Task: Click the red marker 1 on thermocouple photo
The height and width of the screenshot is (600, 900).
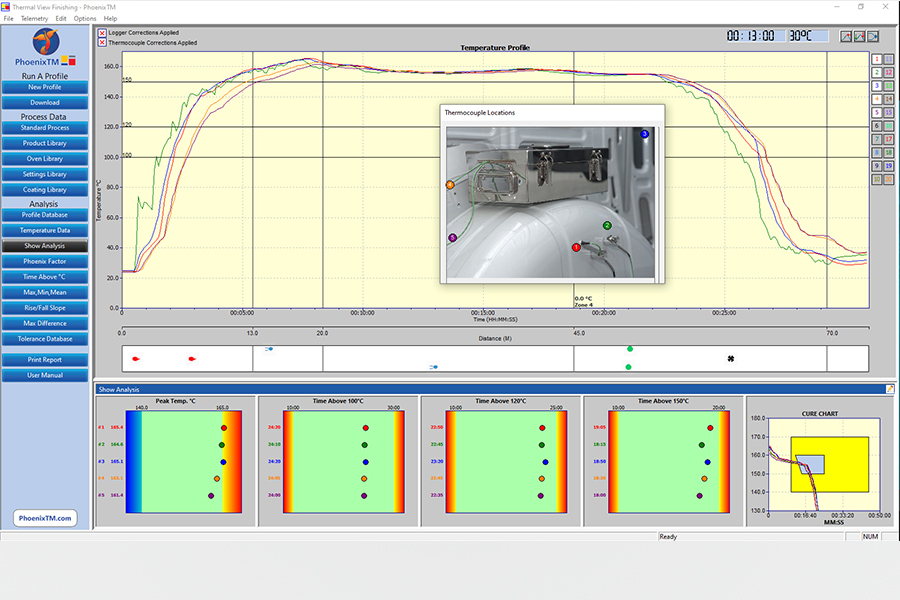Action: 576,247
